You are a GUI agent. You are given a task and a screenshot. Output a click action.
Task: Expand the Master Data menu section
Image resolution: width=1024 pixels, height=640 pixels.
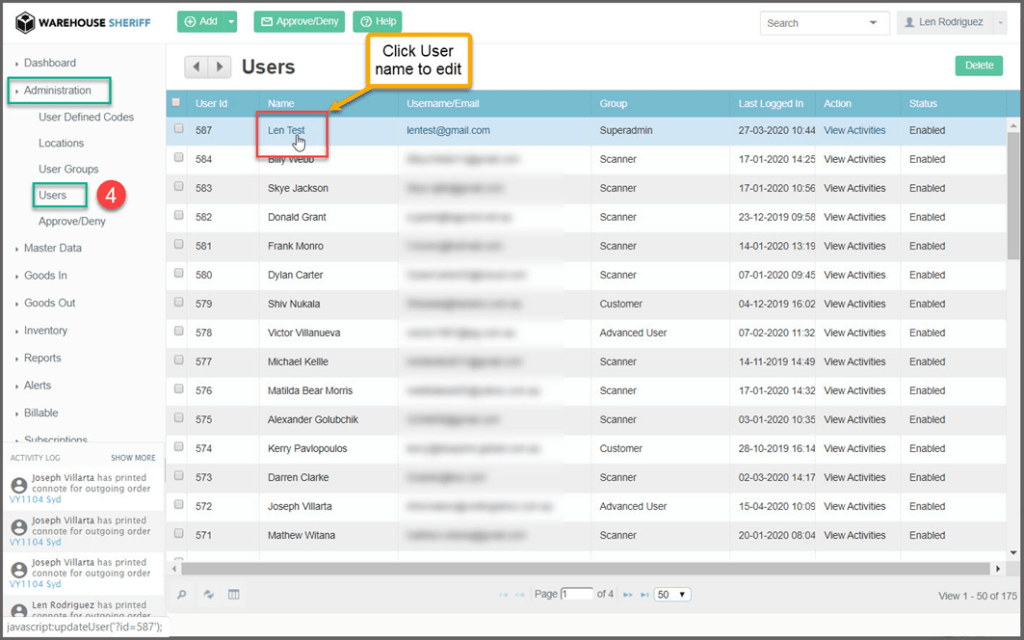(52, 248)
